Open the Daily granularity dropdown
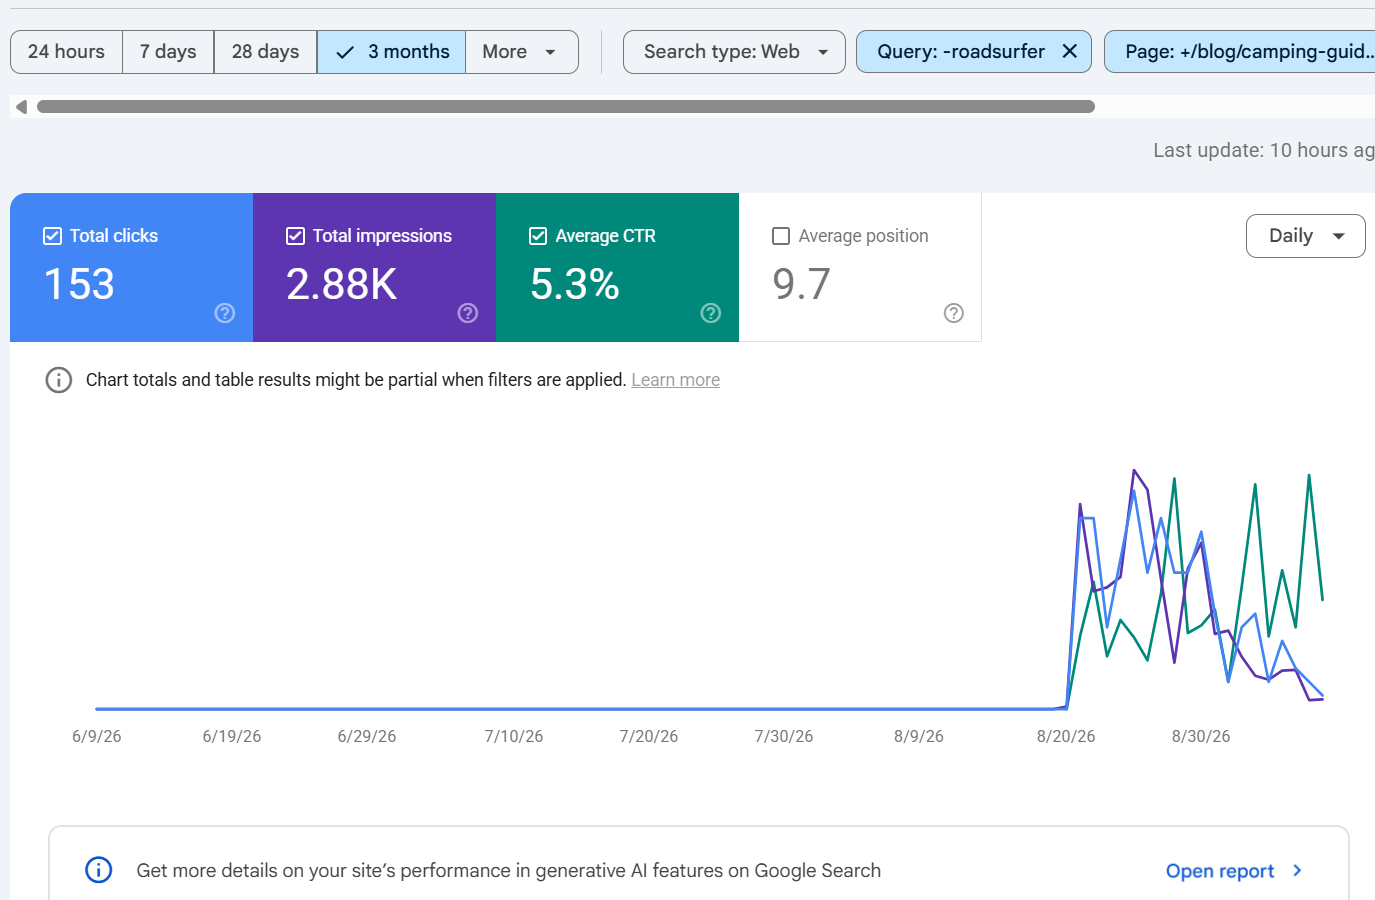Screen dimensions: 1375x900 click(x=1305, y=236)
